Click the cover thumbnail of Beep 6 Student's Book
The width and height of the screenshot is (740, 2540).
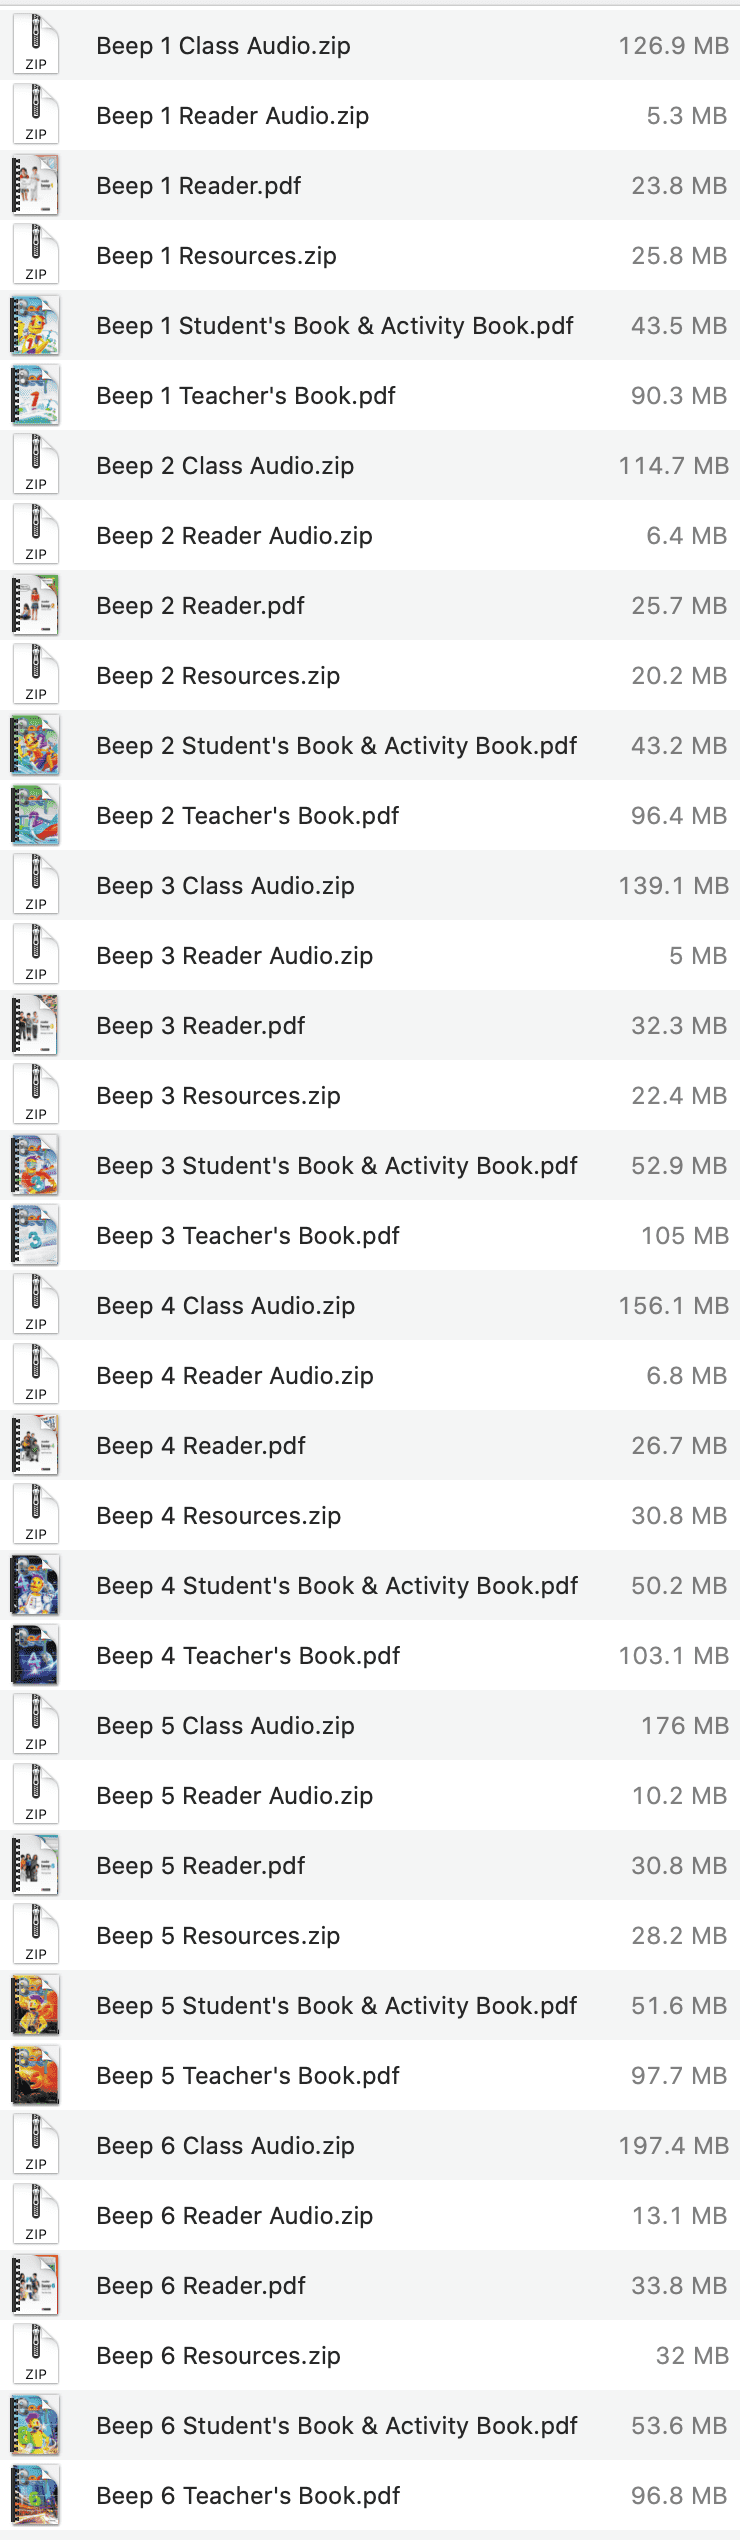coord(36,2425)
